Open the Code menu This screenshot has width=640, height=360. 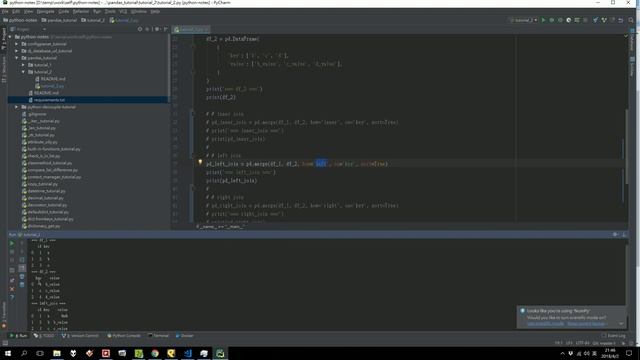[x=63, y=11]
